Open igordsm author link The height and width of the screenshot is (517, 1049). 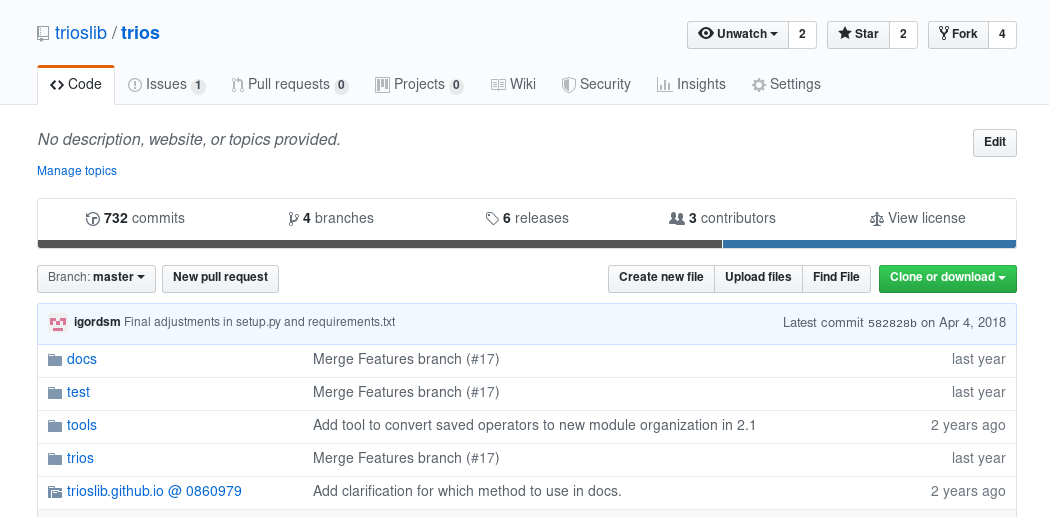(98, 322)
